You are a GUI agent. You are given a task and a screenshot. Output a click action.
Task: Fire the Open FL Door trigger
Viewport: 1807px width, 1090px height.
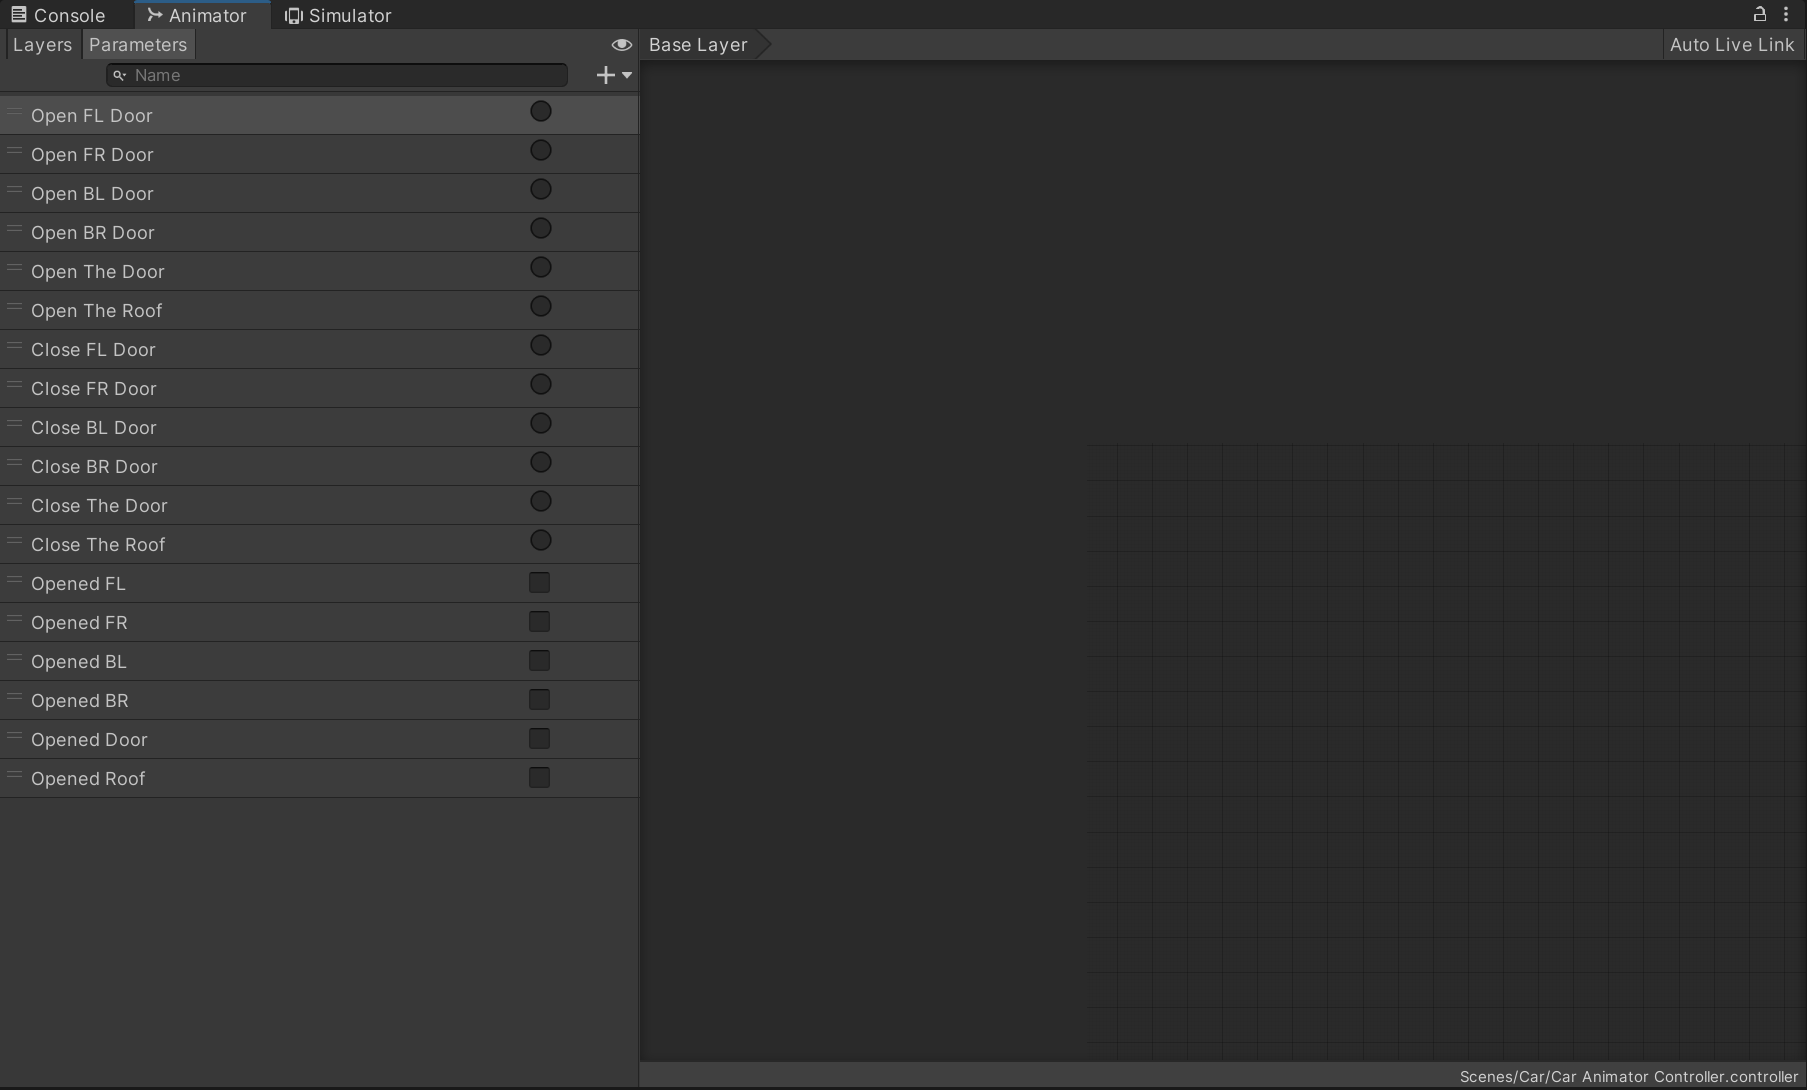click(x=540, y=111)
